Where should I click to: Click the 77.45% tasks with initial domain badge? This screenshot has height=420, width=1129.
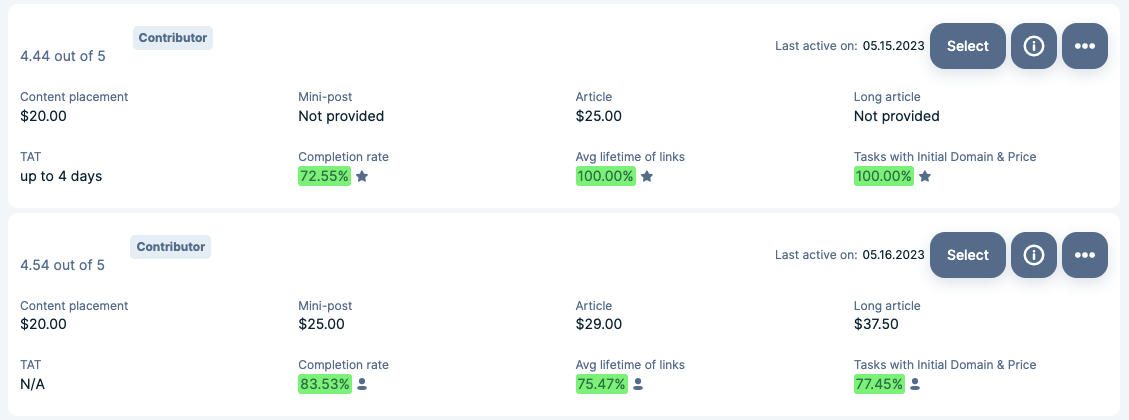pos(879,385)
